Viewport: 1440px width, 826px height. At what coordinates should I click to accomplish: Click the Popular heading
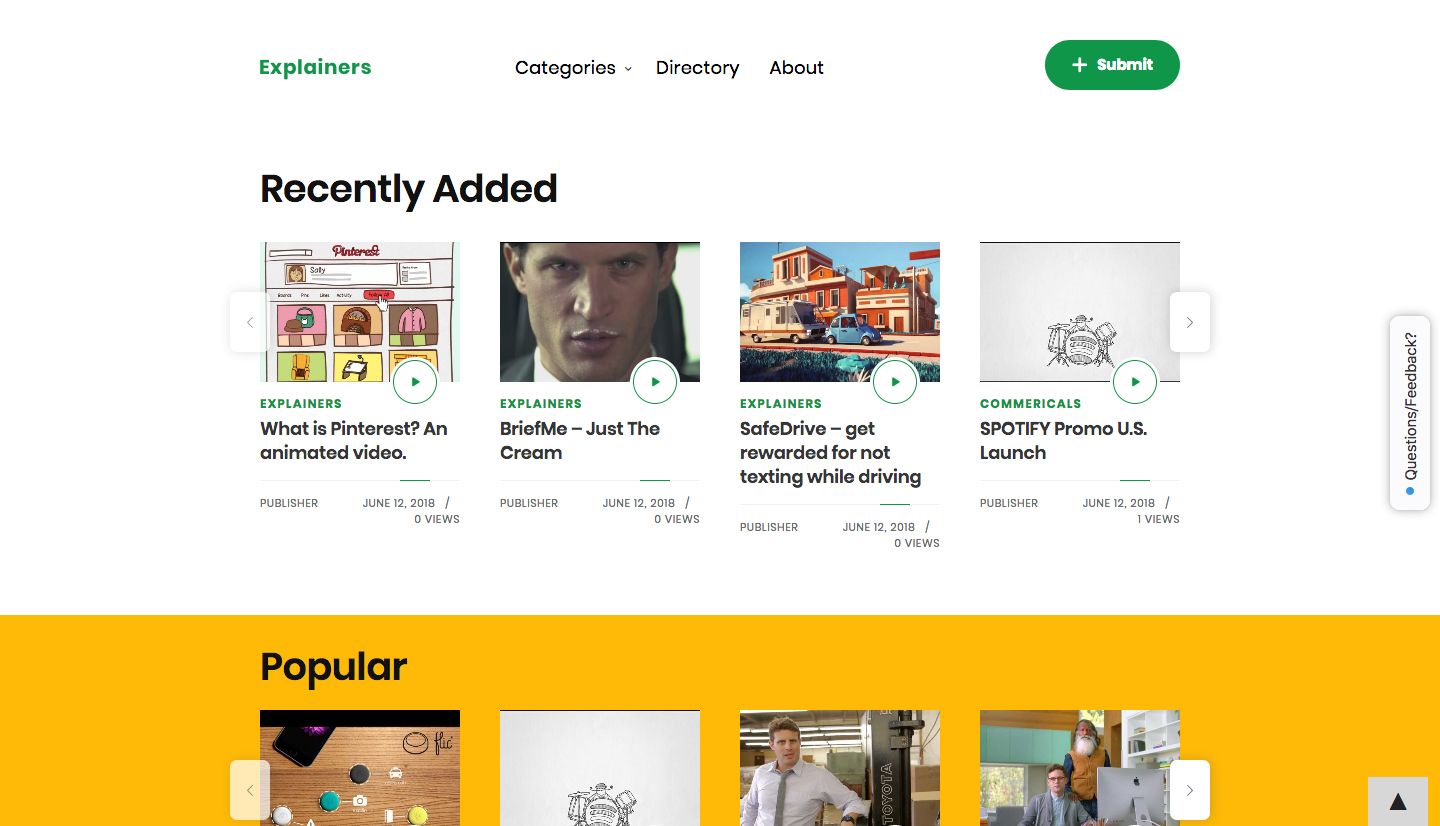coord(334,667)
